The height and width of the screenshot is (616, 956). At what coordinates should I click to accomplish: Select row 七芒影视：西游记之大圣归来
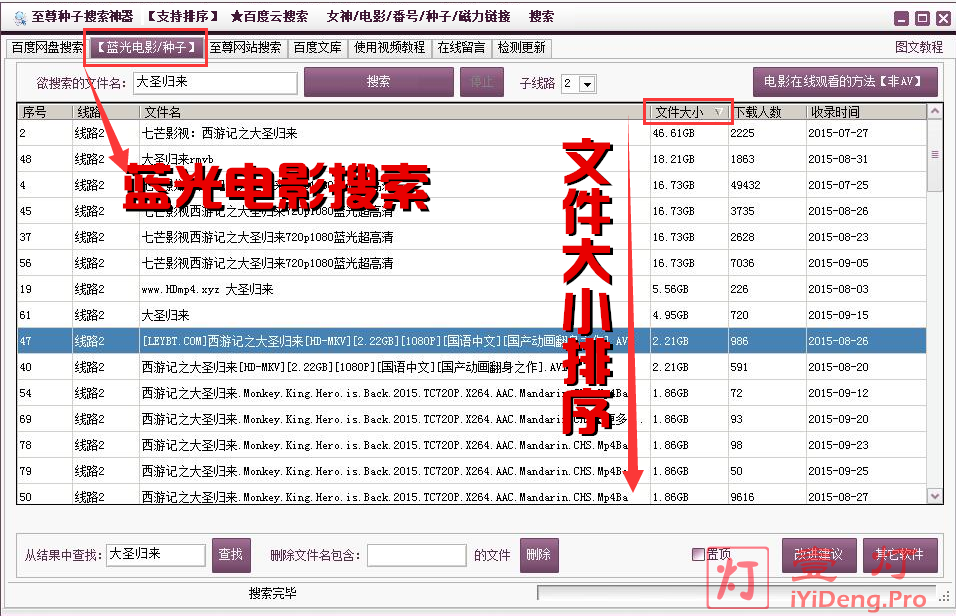472,133
